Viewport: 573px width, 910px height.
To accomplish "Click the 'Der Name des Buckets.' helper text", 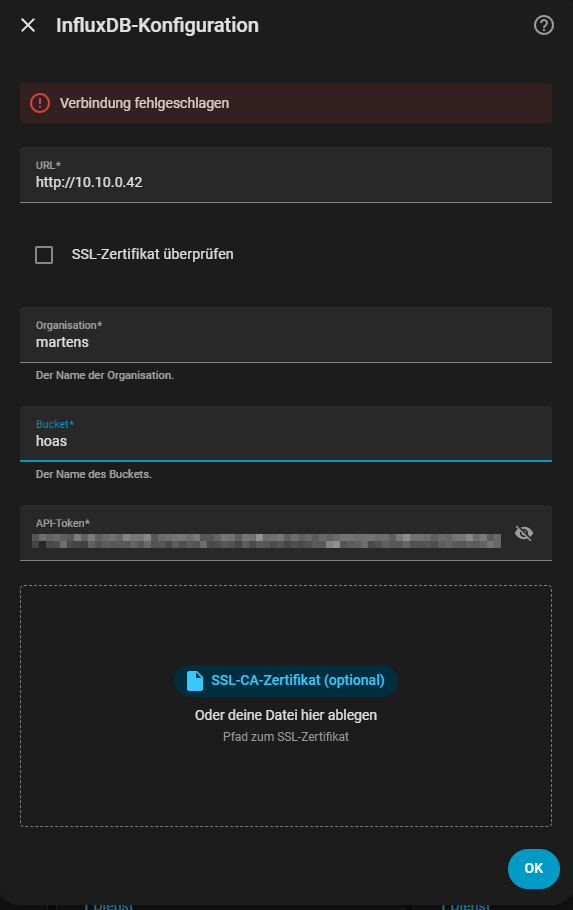I will tap(93, 474).
